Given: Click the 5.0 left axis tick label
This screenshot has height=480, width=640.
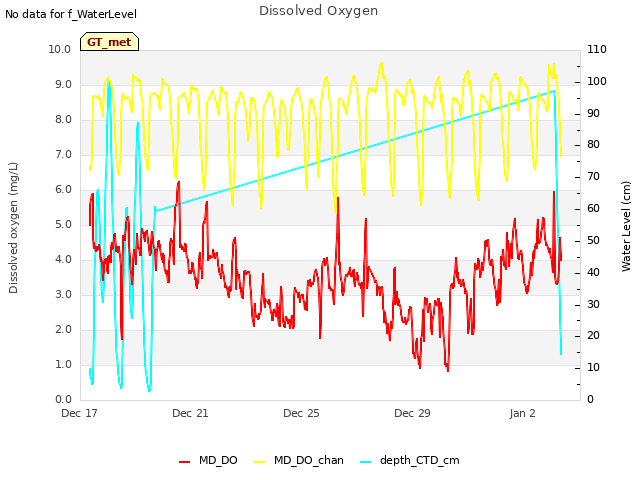Looking at the screenshot, I should pyautogui.click(x=63, y=224).
